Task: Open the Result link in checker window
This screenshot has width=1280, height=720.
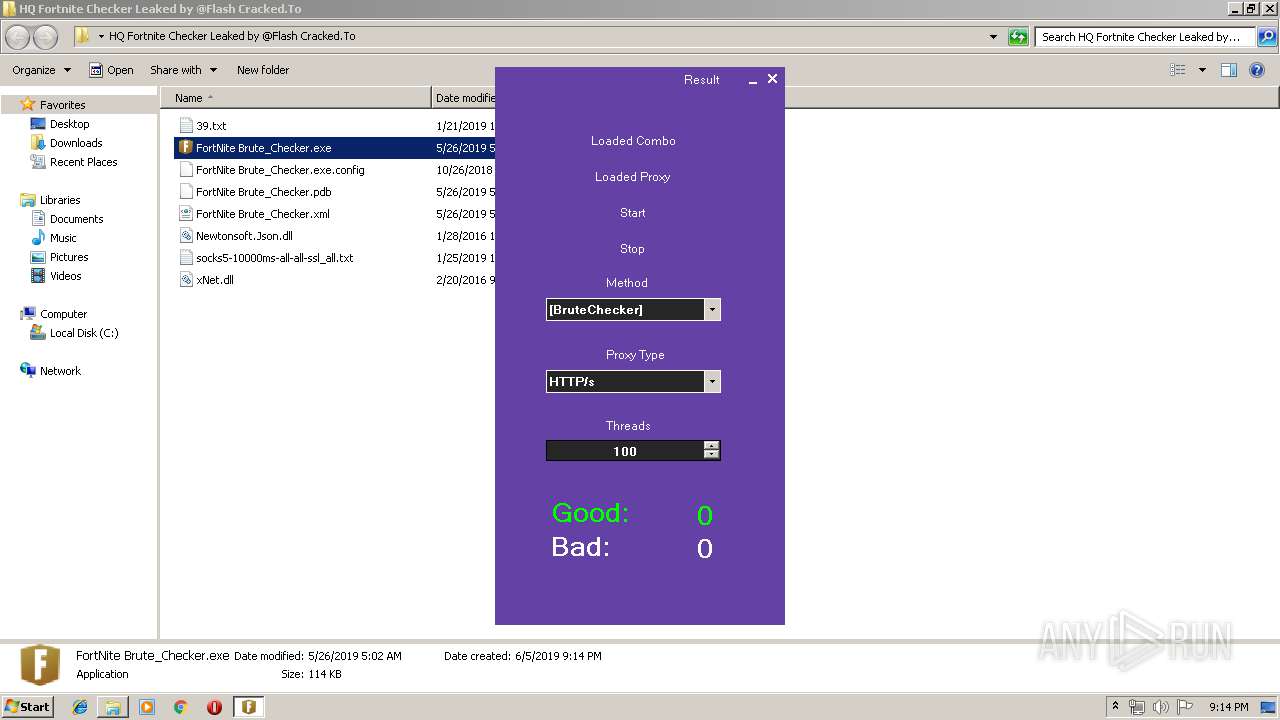Action: (x=701, y=80)
